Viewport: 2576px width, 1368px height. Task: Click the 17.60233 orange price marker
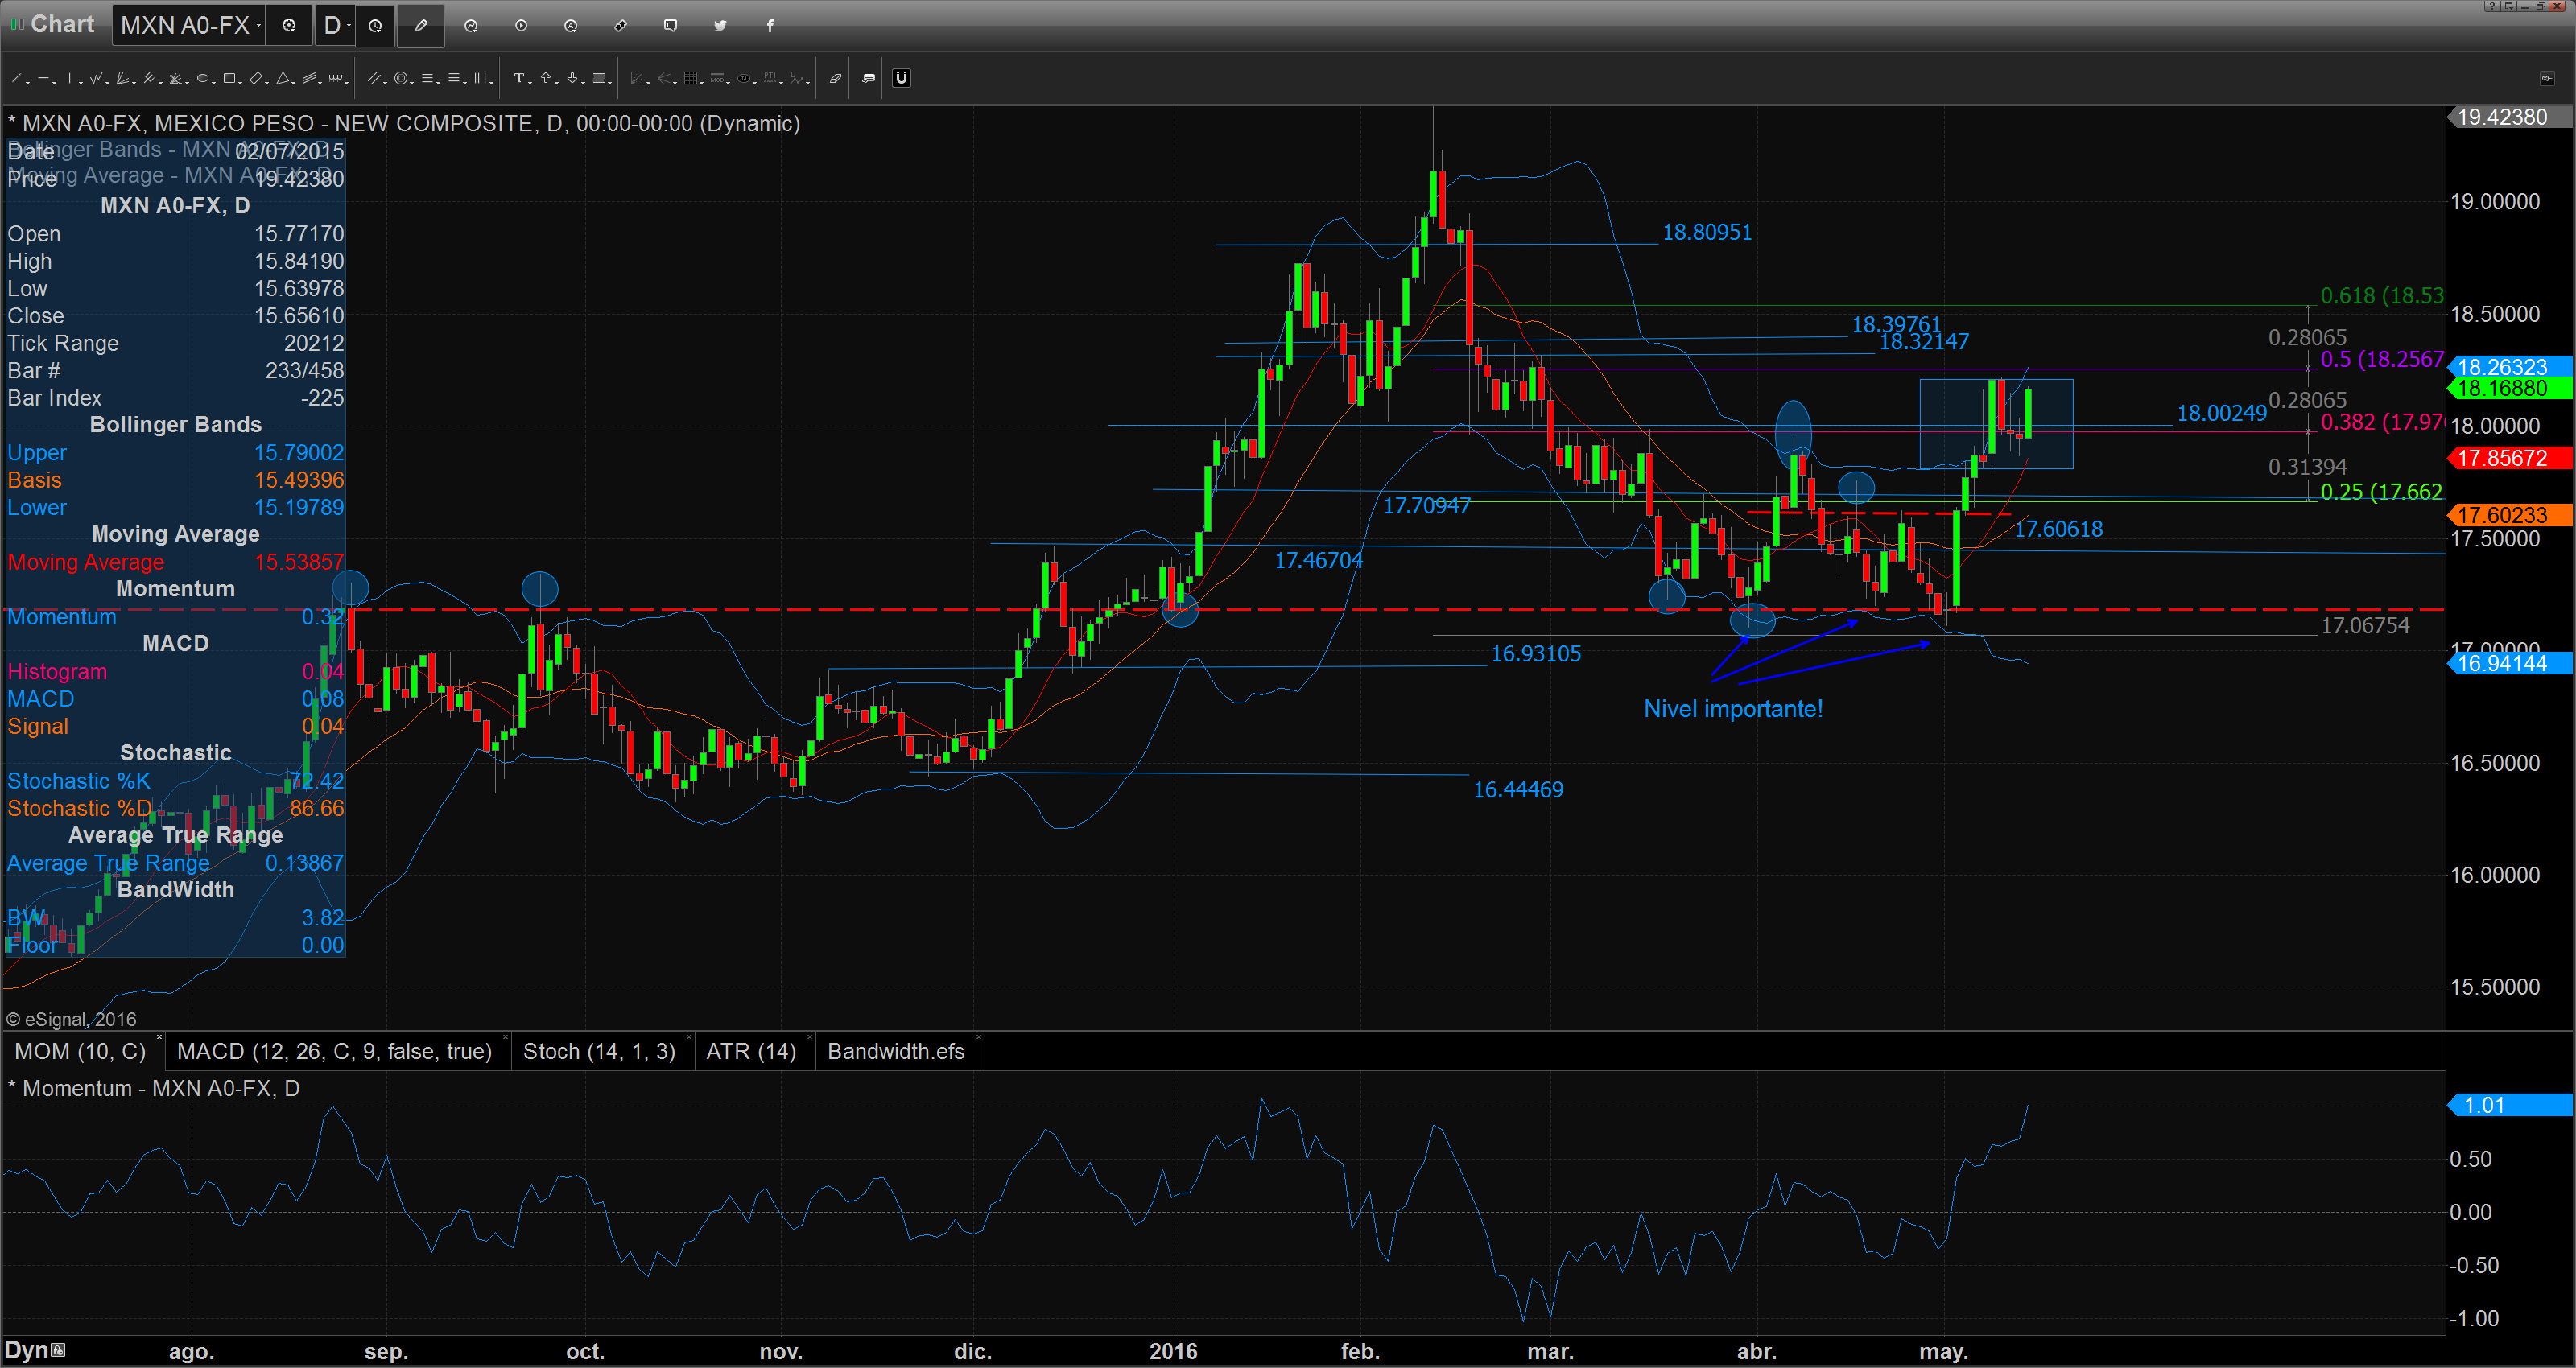[x=2510, y=515]
